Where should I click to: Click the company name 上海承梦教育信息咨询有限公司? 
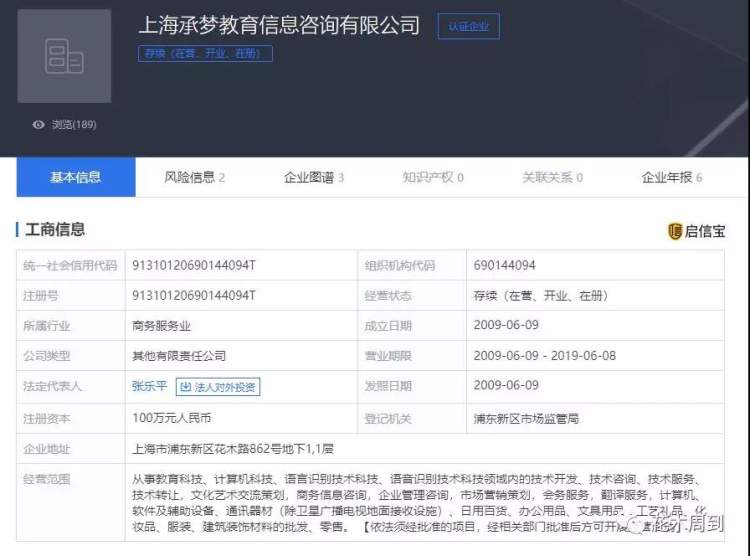(x=278, y=26)
